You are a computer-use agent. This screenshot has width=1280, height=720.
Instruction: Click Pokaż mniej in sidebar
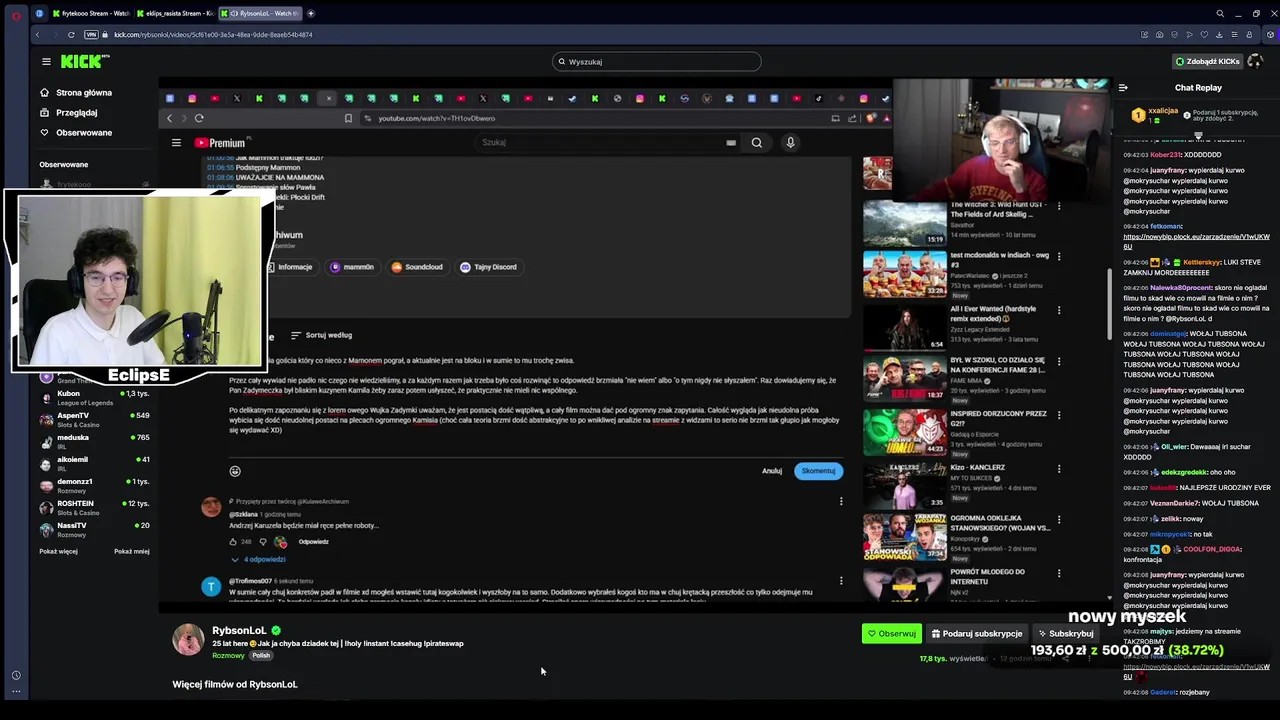point(132,551)
